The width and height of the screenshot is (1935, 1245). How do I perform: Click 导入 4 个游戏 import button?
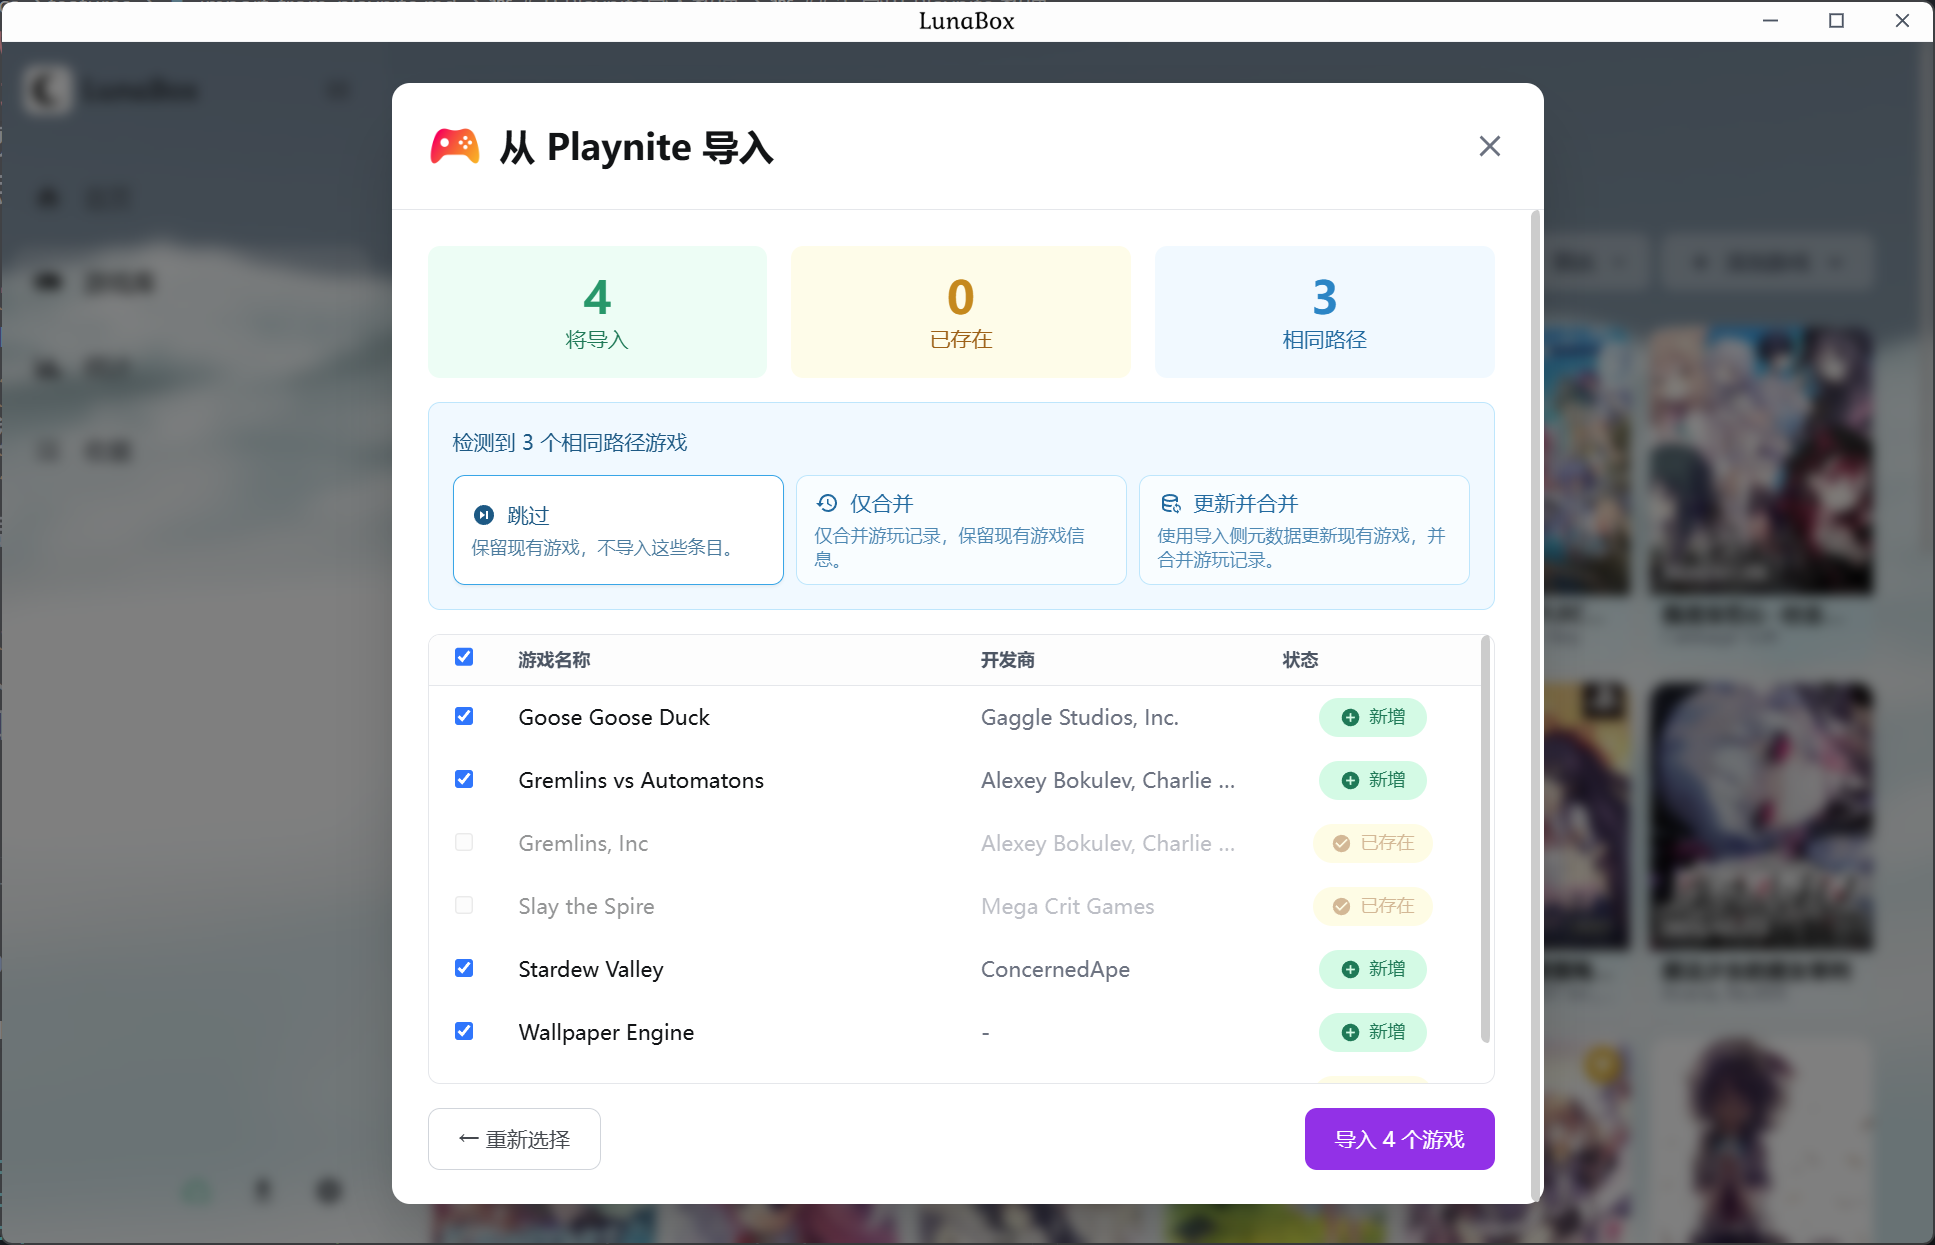(1399, 1139)
